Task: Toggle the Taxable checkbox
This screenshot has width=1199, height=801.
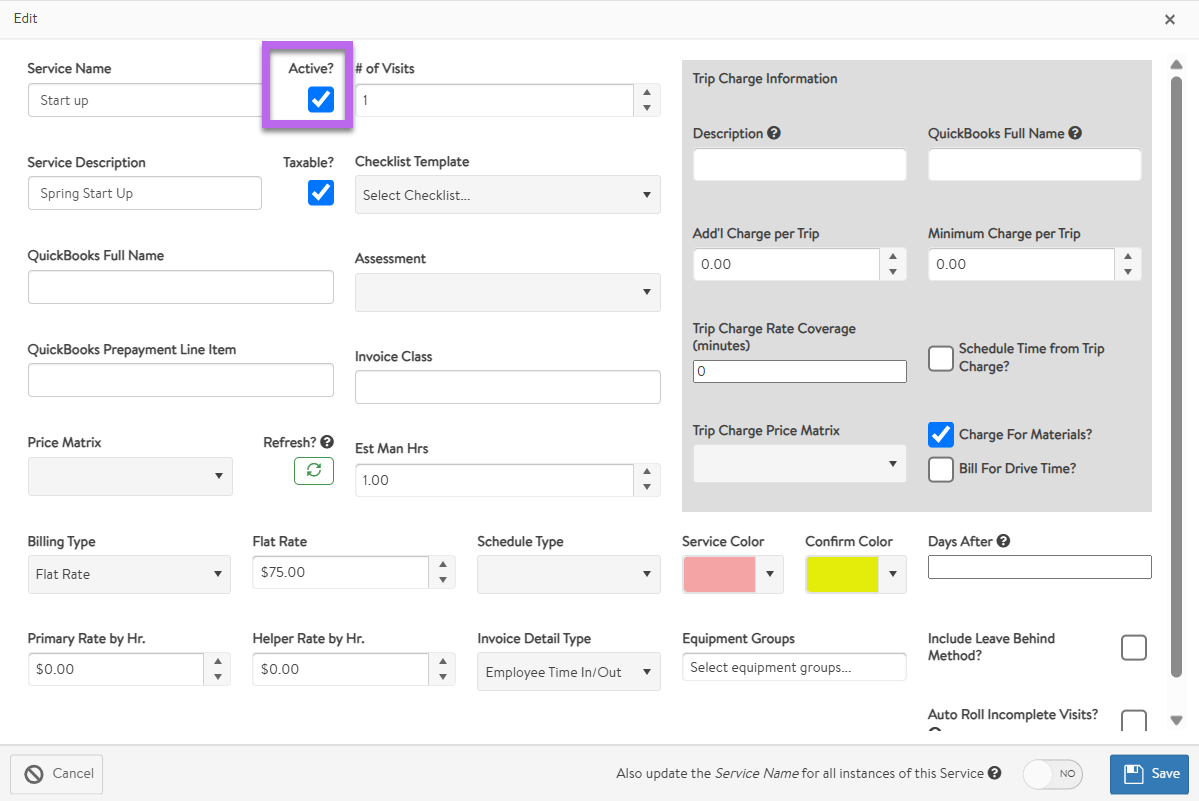Action: pyautogui.click(x=321, y=192)
